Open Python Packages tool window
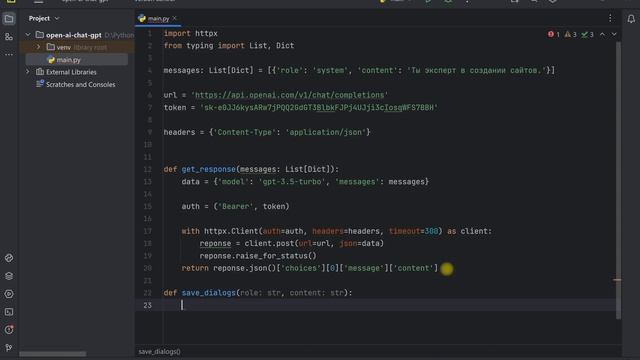This screenshot has width=640, height=360. [9, 258]
